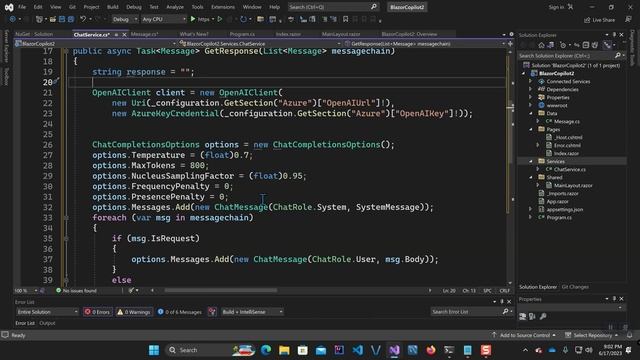Open Microsoft Edge from the taskbar

(x=266, y=350)
